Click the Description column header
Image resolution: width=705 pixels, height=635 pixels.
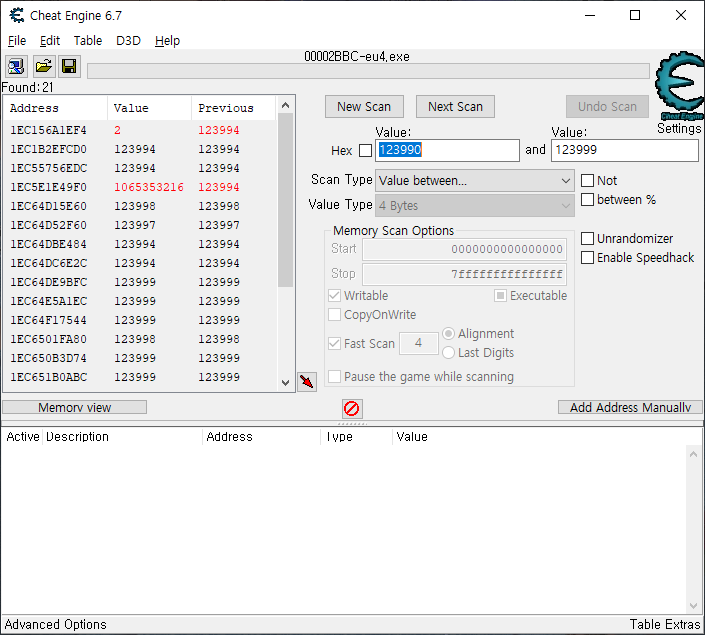(122, 437)
